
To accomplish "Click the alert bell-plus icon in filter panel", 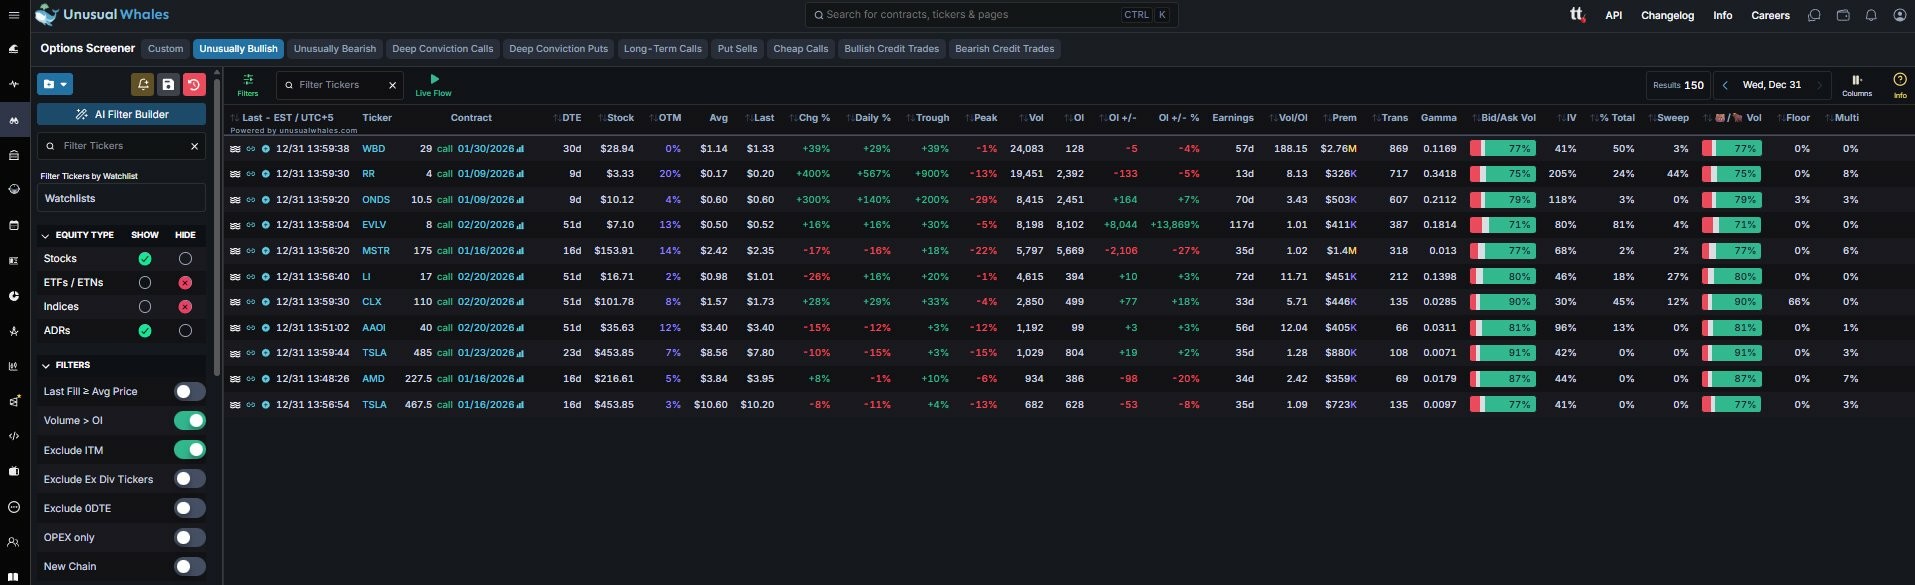I will tap(143, 85).
